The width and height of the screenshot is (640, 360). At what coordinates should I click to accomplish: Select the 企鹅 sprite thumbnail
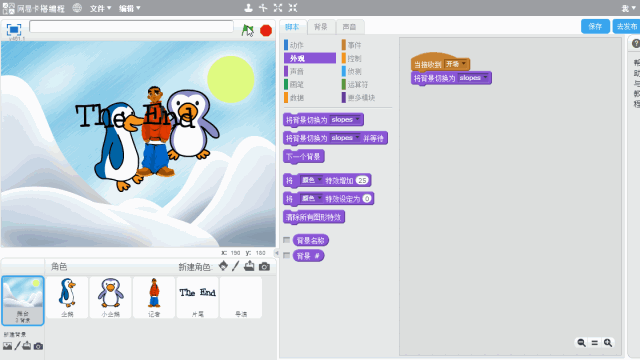tap(67, 297)
